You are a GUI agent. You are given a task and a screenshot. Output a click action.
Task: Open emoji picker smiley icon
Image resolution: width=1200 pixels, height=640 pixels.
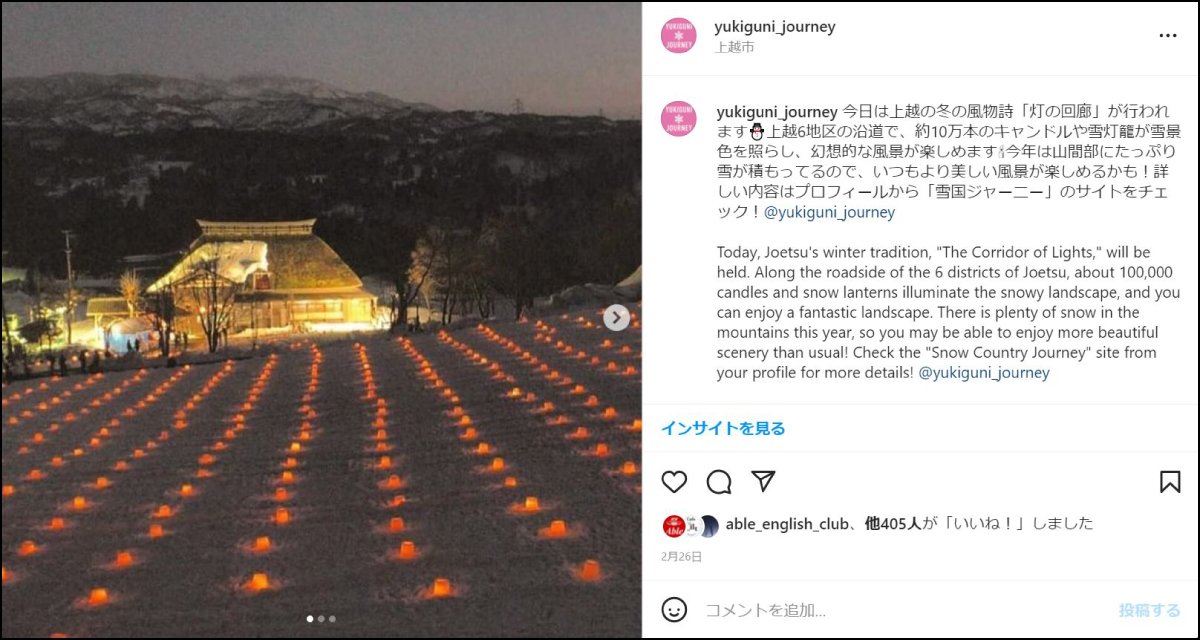click(x=675, y=609)
